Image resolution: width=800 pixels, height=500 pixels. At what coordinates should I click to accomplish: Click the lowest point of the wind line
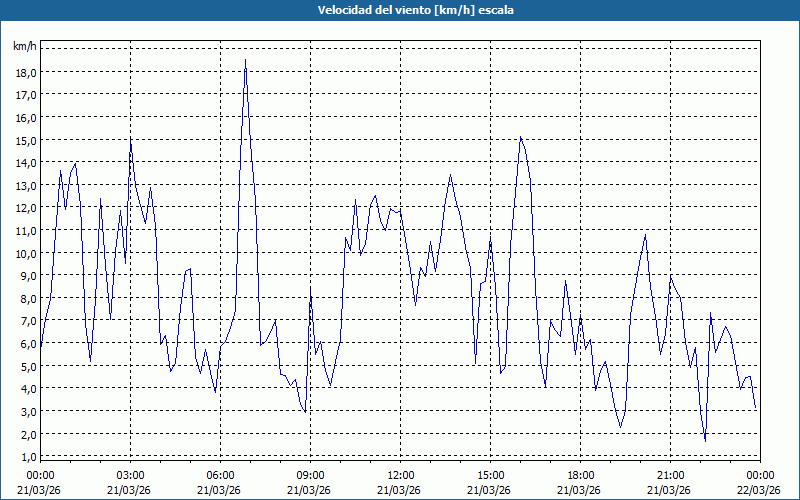[705, 441]
